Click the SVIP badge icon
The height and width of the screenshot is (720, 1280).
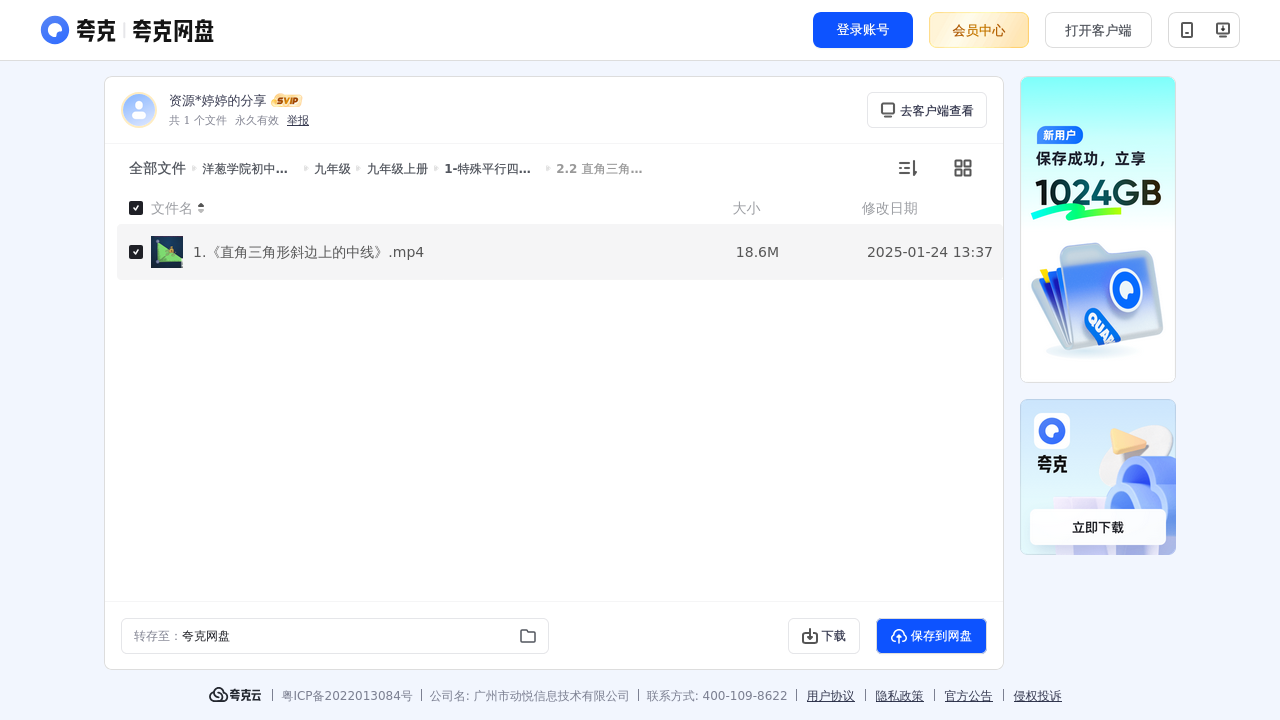[x=287, y=101]
